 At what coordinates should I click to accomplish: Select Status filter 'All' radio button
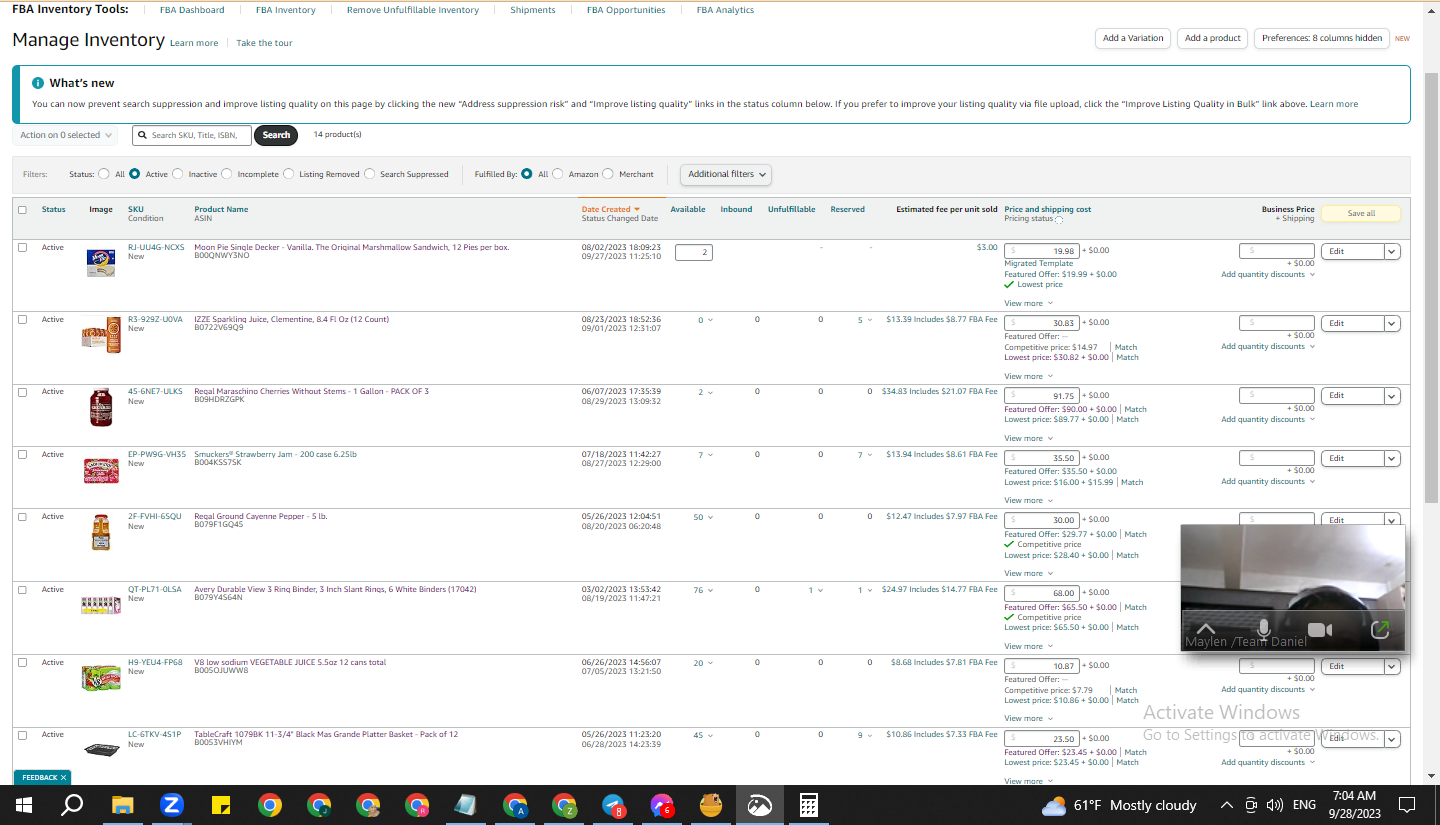point(104,174)
